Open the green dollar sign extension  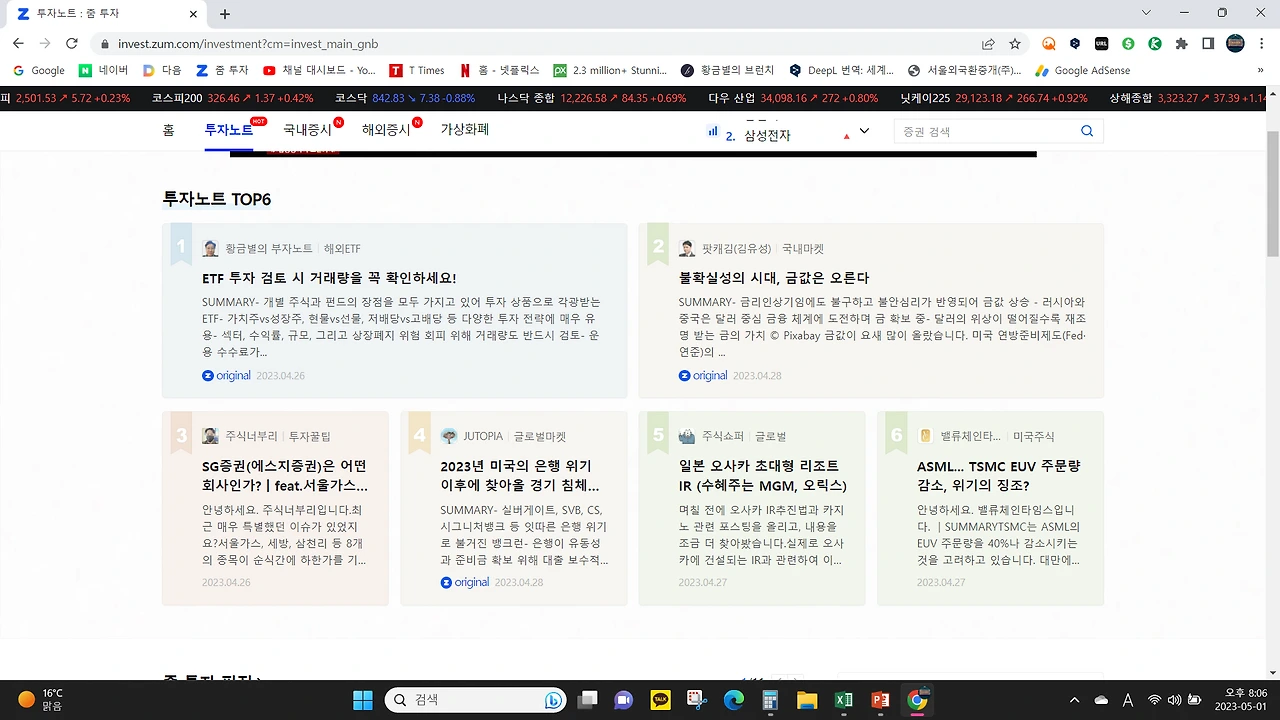coord(1128,44)
